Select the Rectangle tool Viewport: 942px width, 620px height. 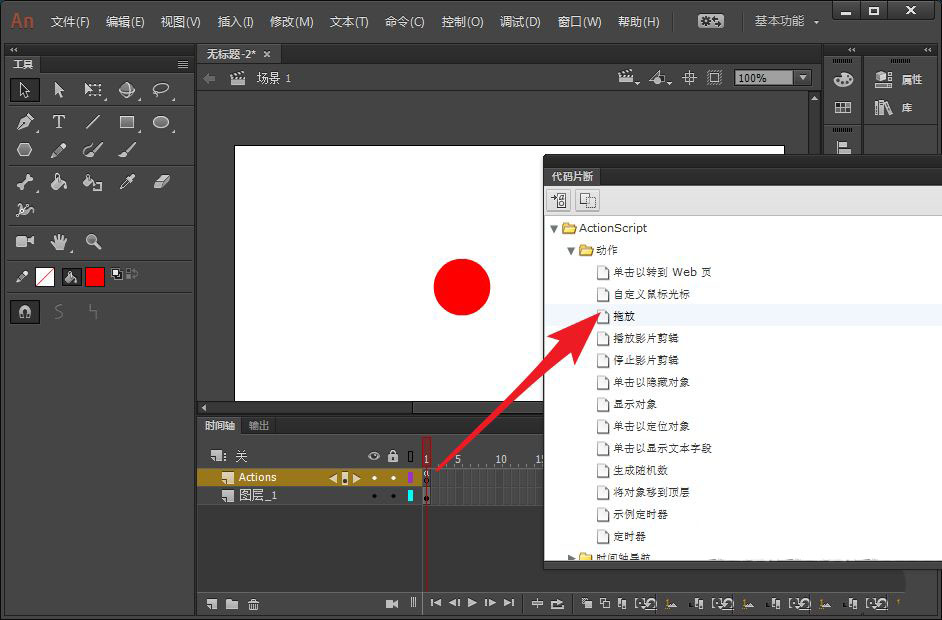[127, 122]
